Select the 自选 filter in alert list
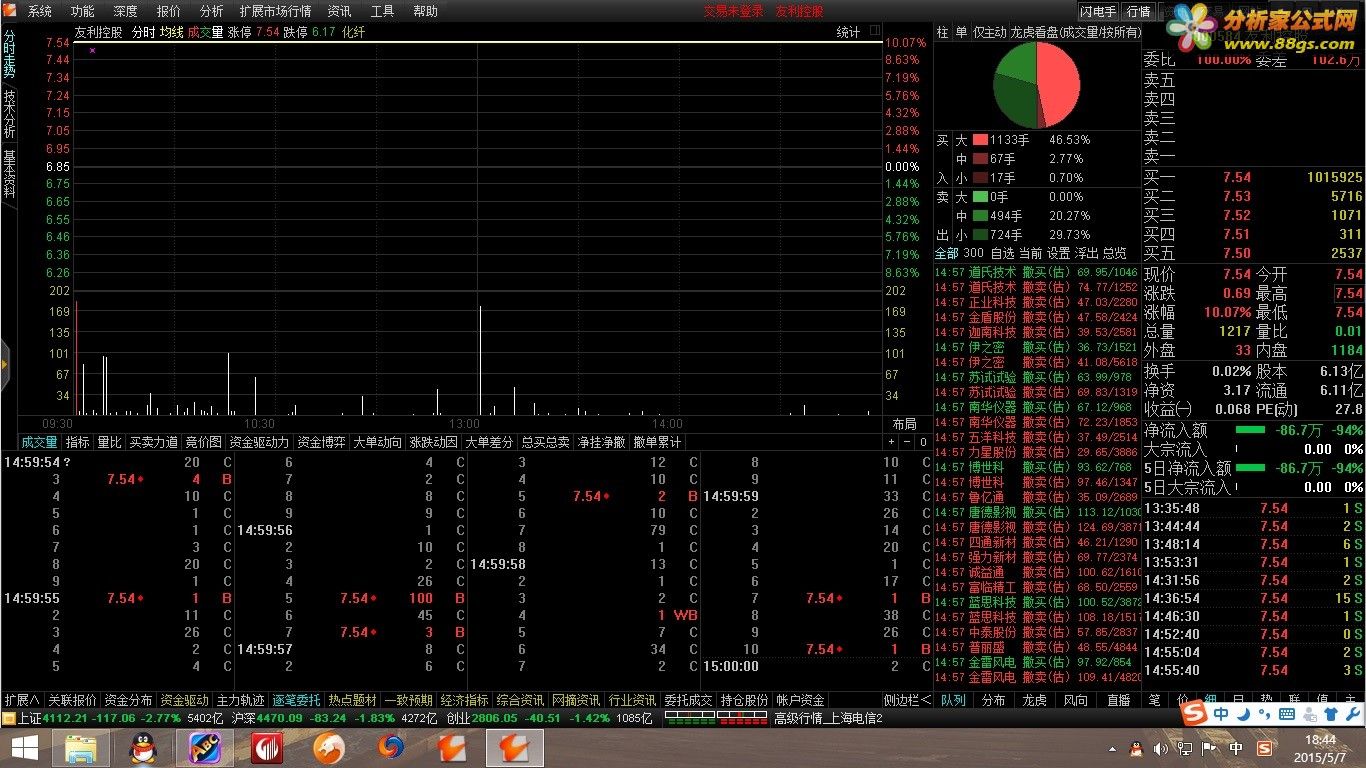The width and height of the screenshot is (1366, 768). [1002, 253]
